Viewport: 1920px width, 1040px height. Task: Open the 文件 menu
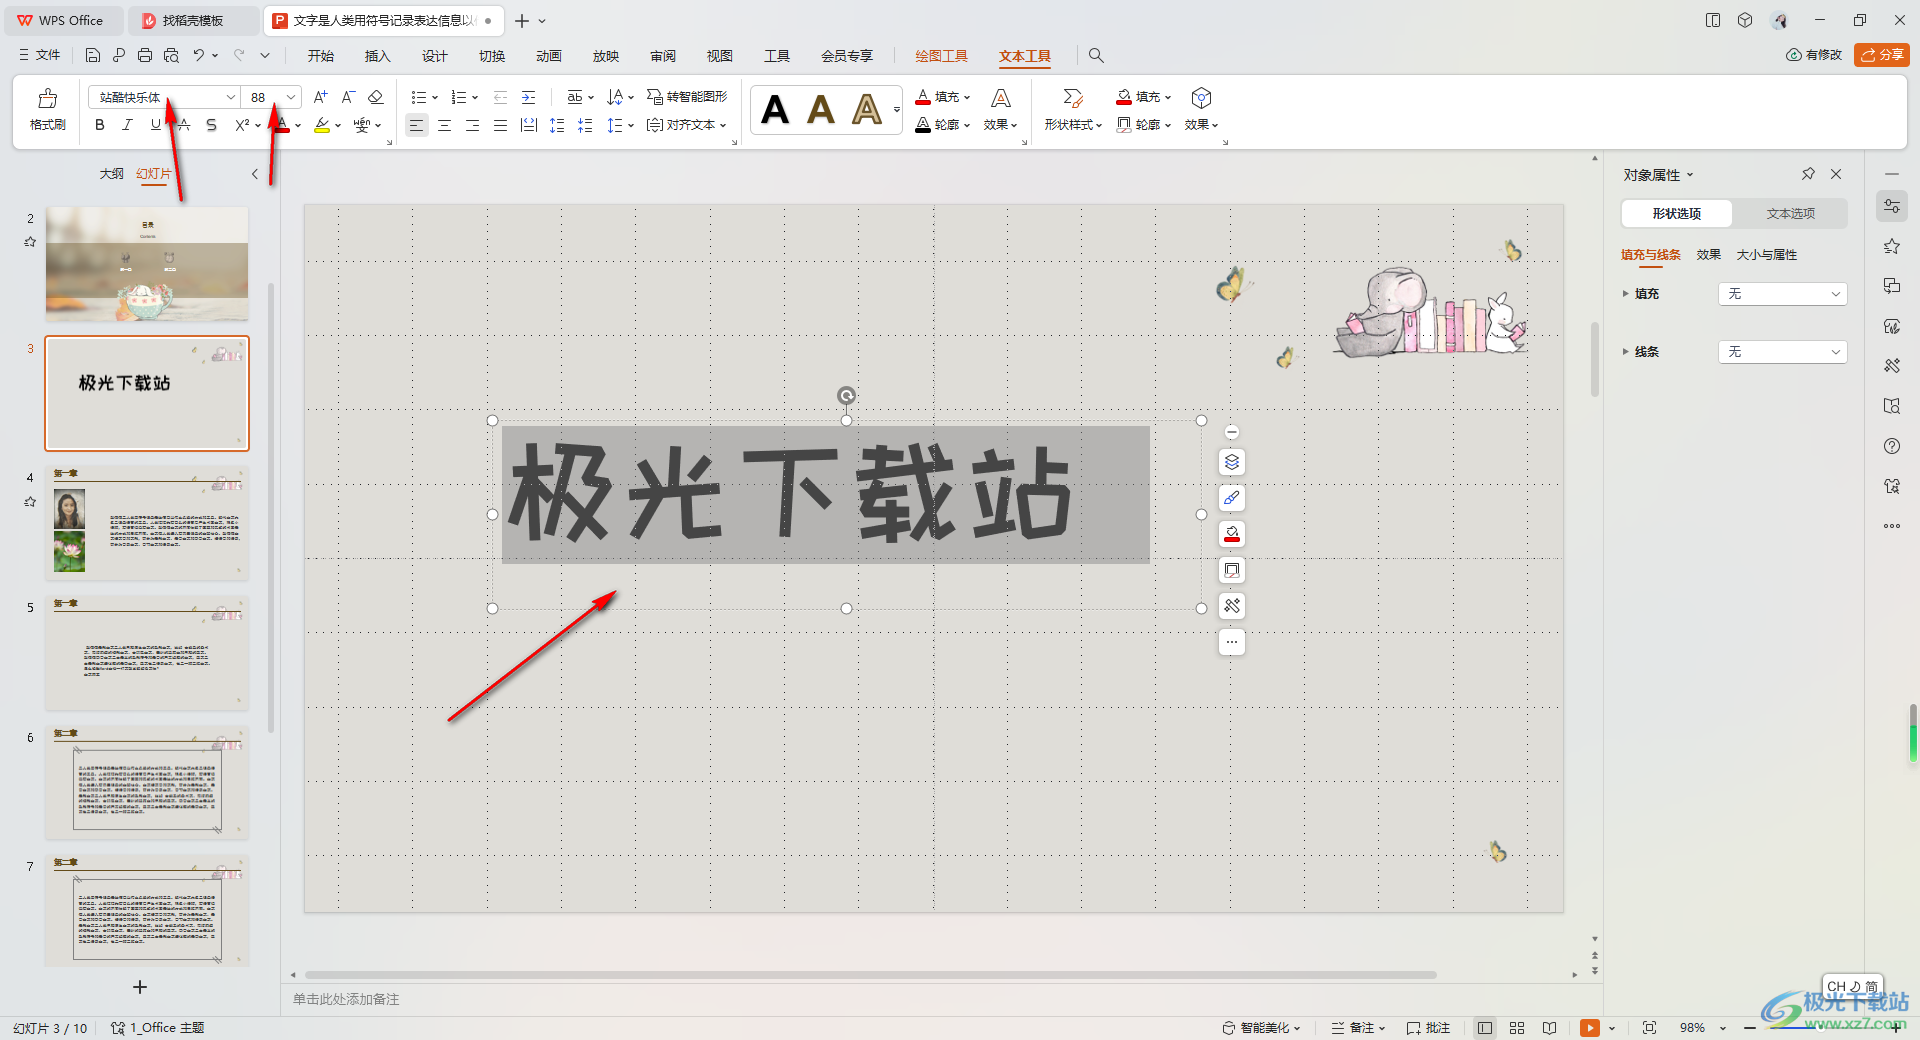[39, 55]
